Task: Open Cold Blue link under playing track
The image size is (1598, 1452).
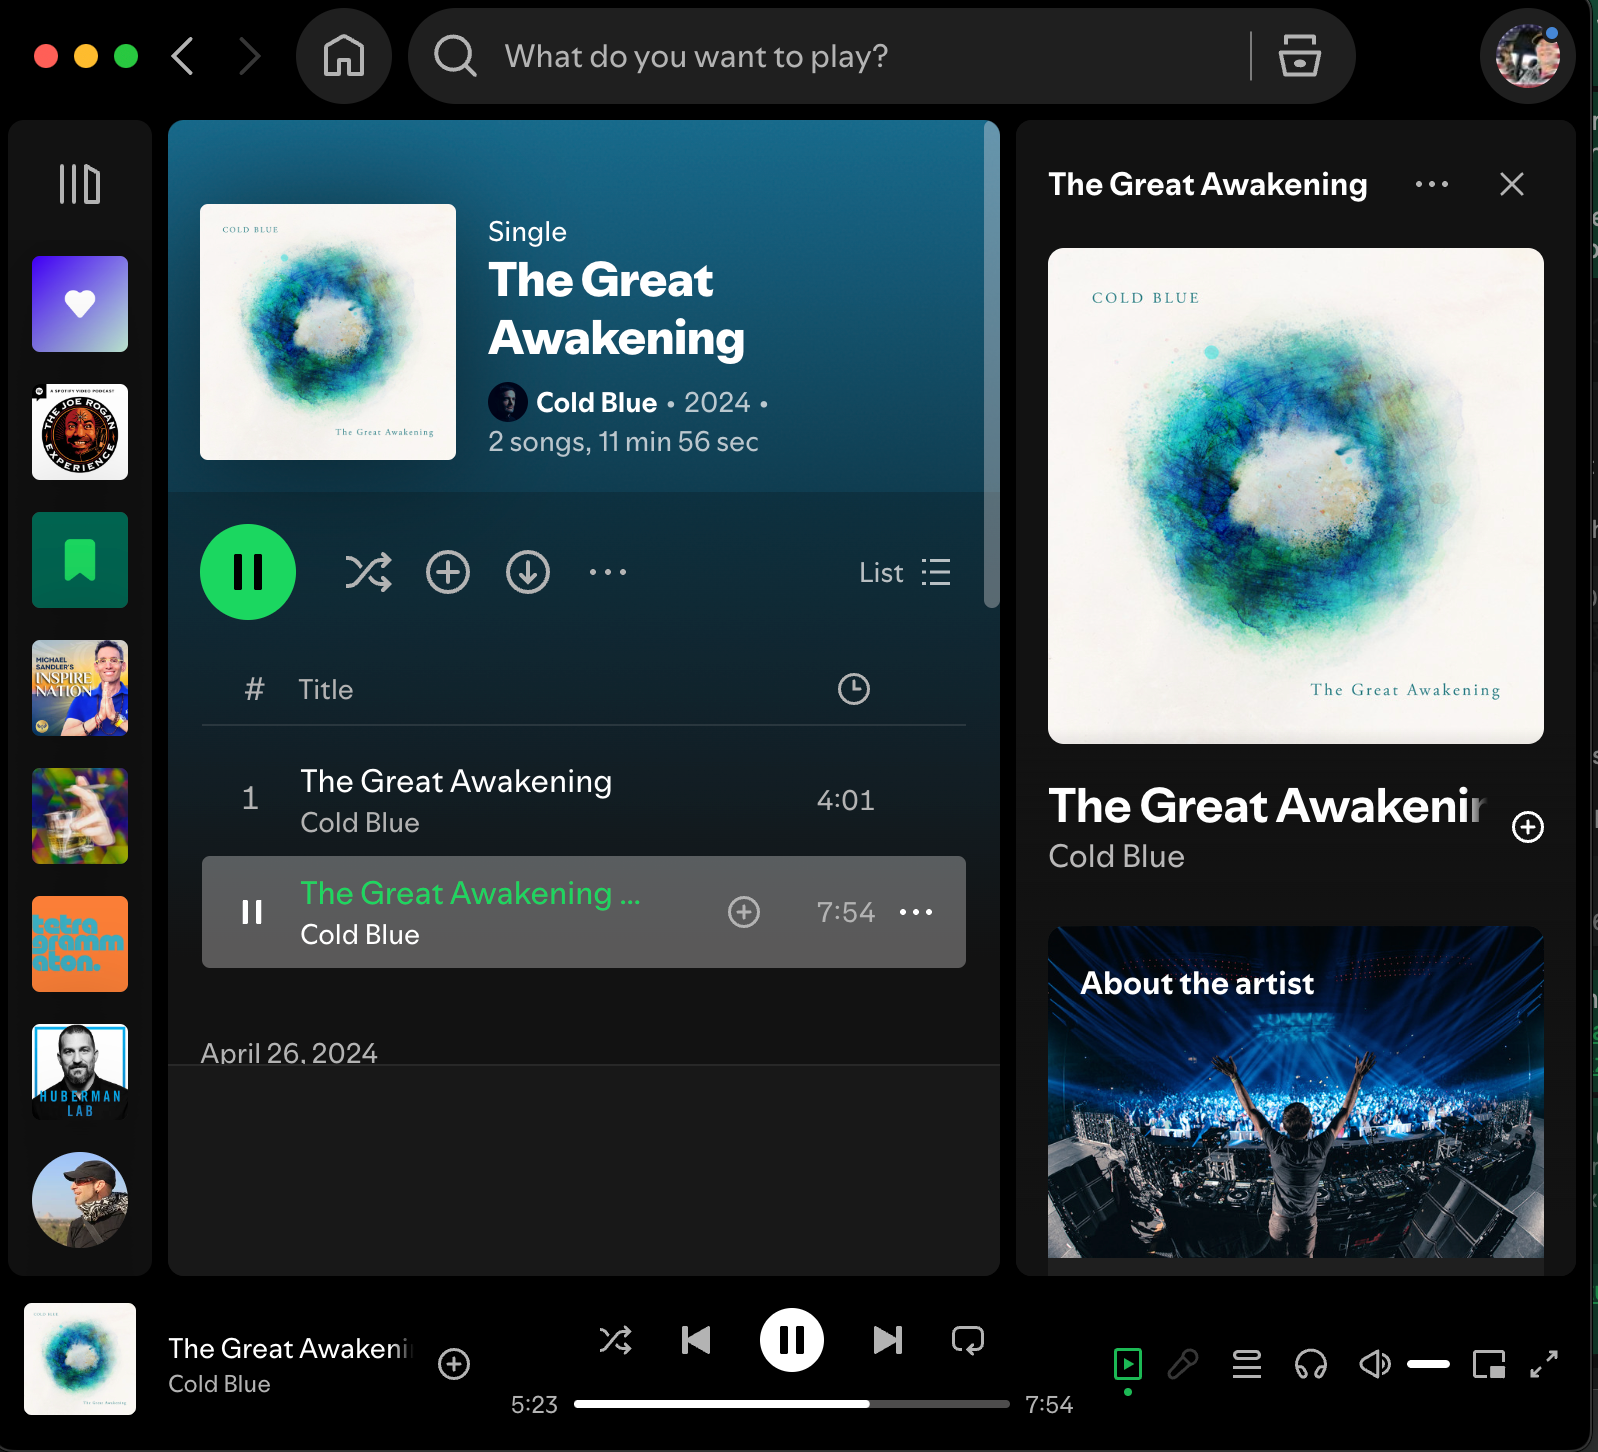Action: (x=360, y=935)
